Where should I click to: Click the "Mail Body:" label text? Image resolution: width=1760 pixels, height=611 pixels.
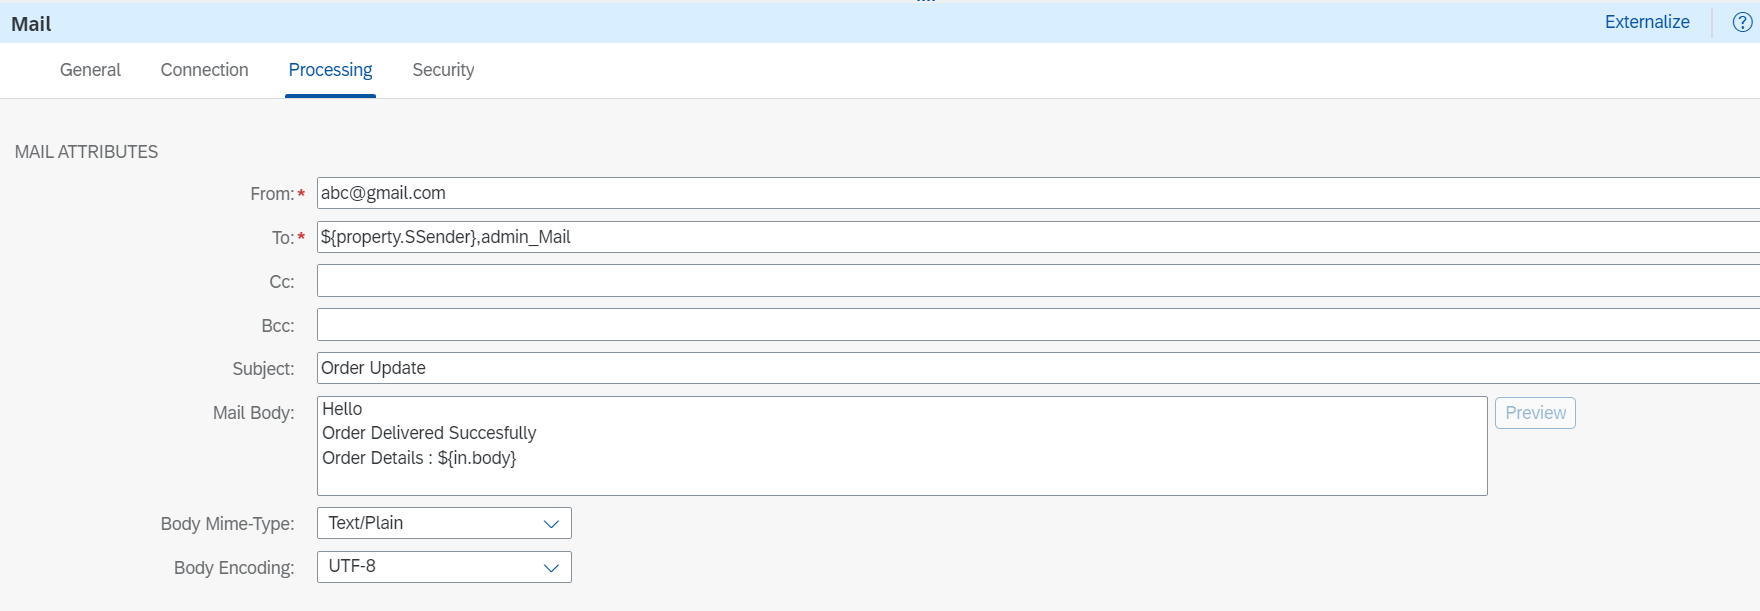click(253, 413)
